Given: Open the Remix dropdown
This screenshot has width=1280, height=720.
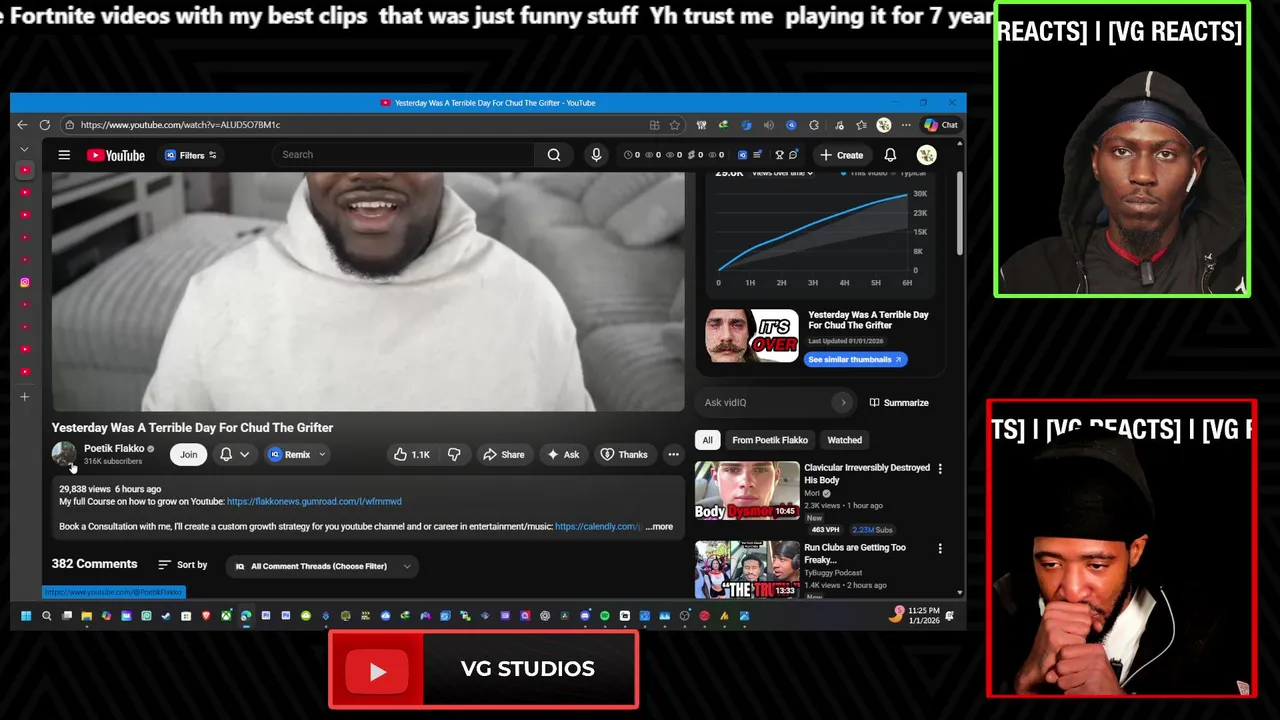Looking at the screenshot, I should pyautogui.click(x=297, y=454).
